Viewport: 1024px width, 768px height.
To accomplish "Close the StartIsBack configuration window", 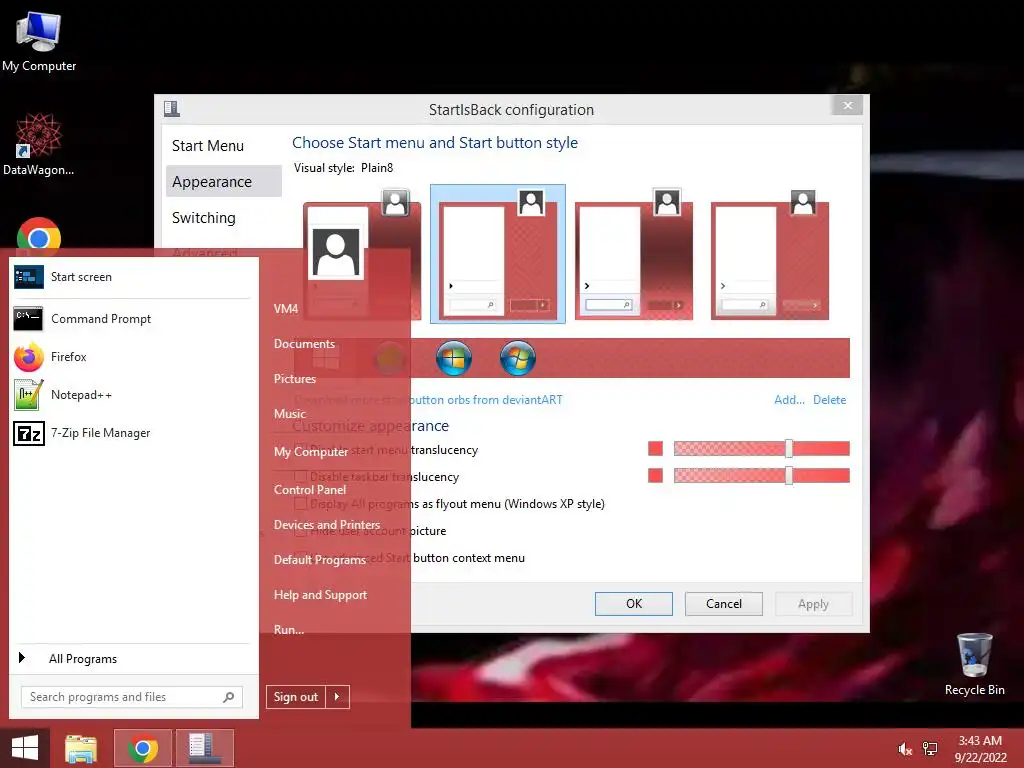I will [848, 105].
